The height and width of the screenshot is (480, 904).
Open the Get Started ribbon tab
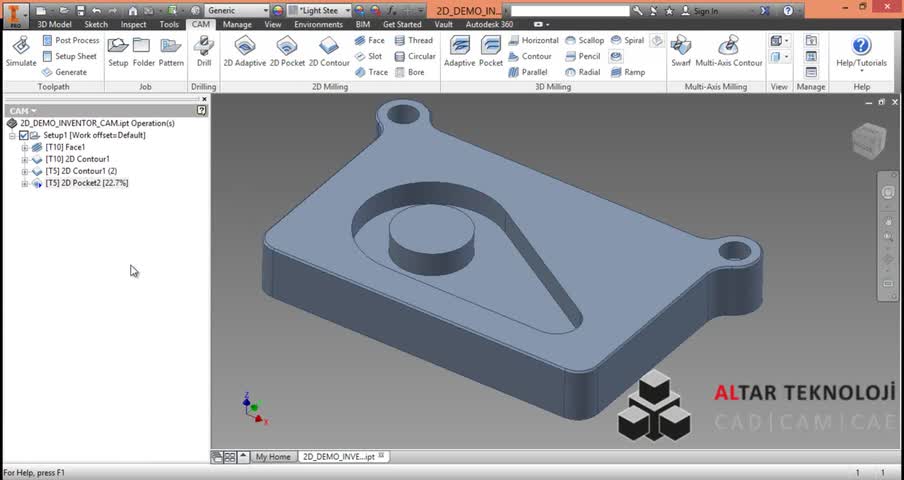tap(402, 24)
